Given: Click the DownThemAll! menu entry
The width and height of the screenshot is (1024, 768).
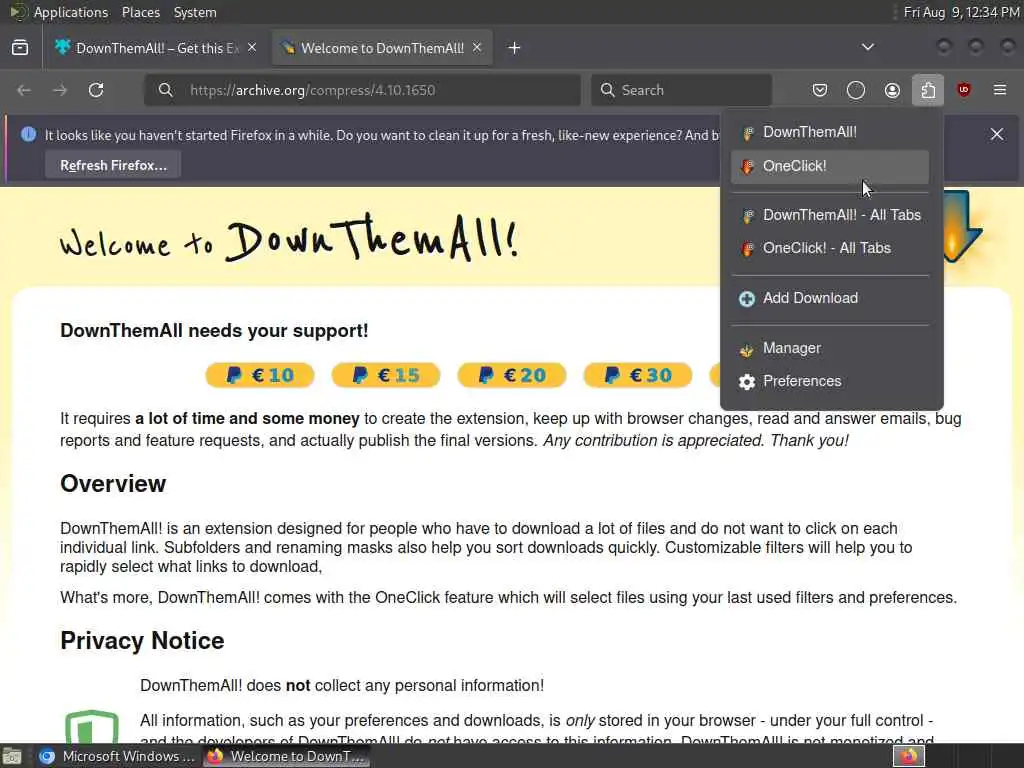Looking at the screenshot, I should 829,133.
